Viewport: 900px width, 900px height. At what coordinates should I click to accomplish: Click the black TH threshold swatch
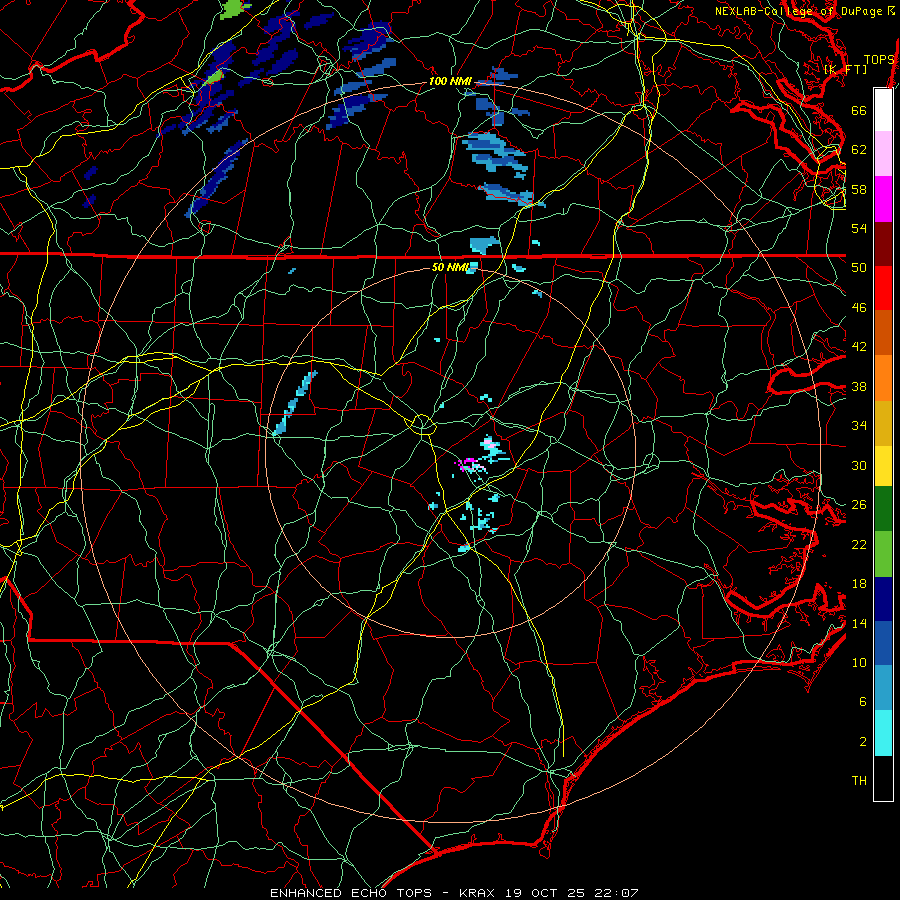tap(883, 778)
